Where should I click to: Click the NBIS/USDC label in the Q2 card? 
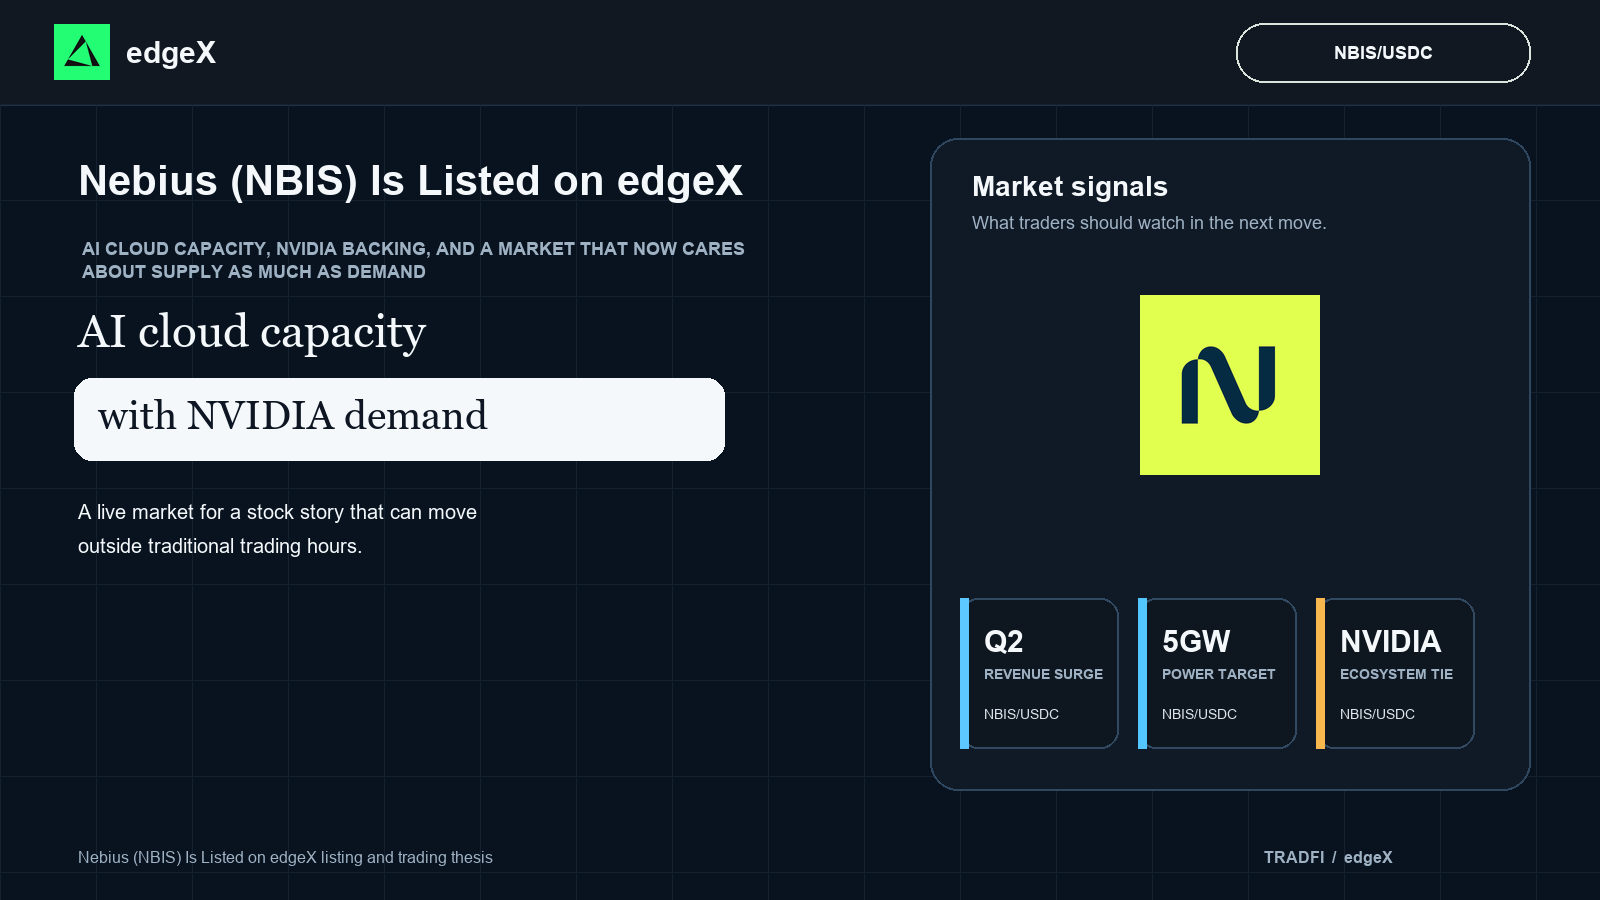pyautogui.click(x=1021, y=714)
